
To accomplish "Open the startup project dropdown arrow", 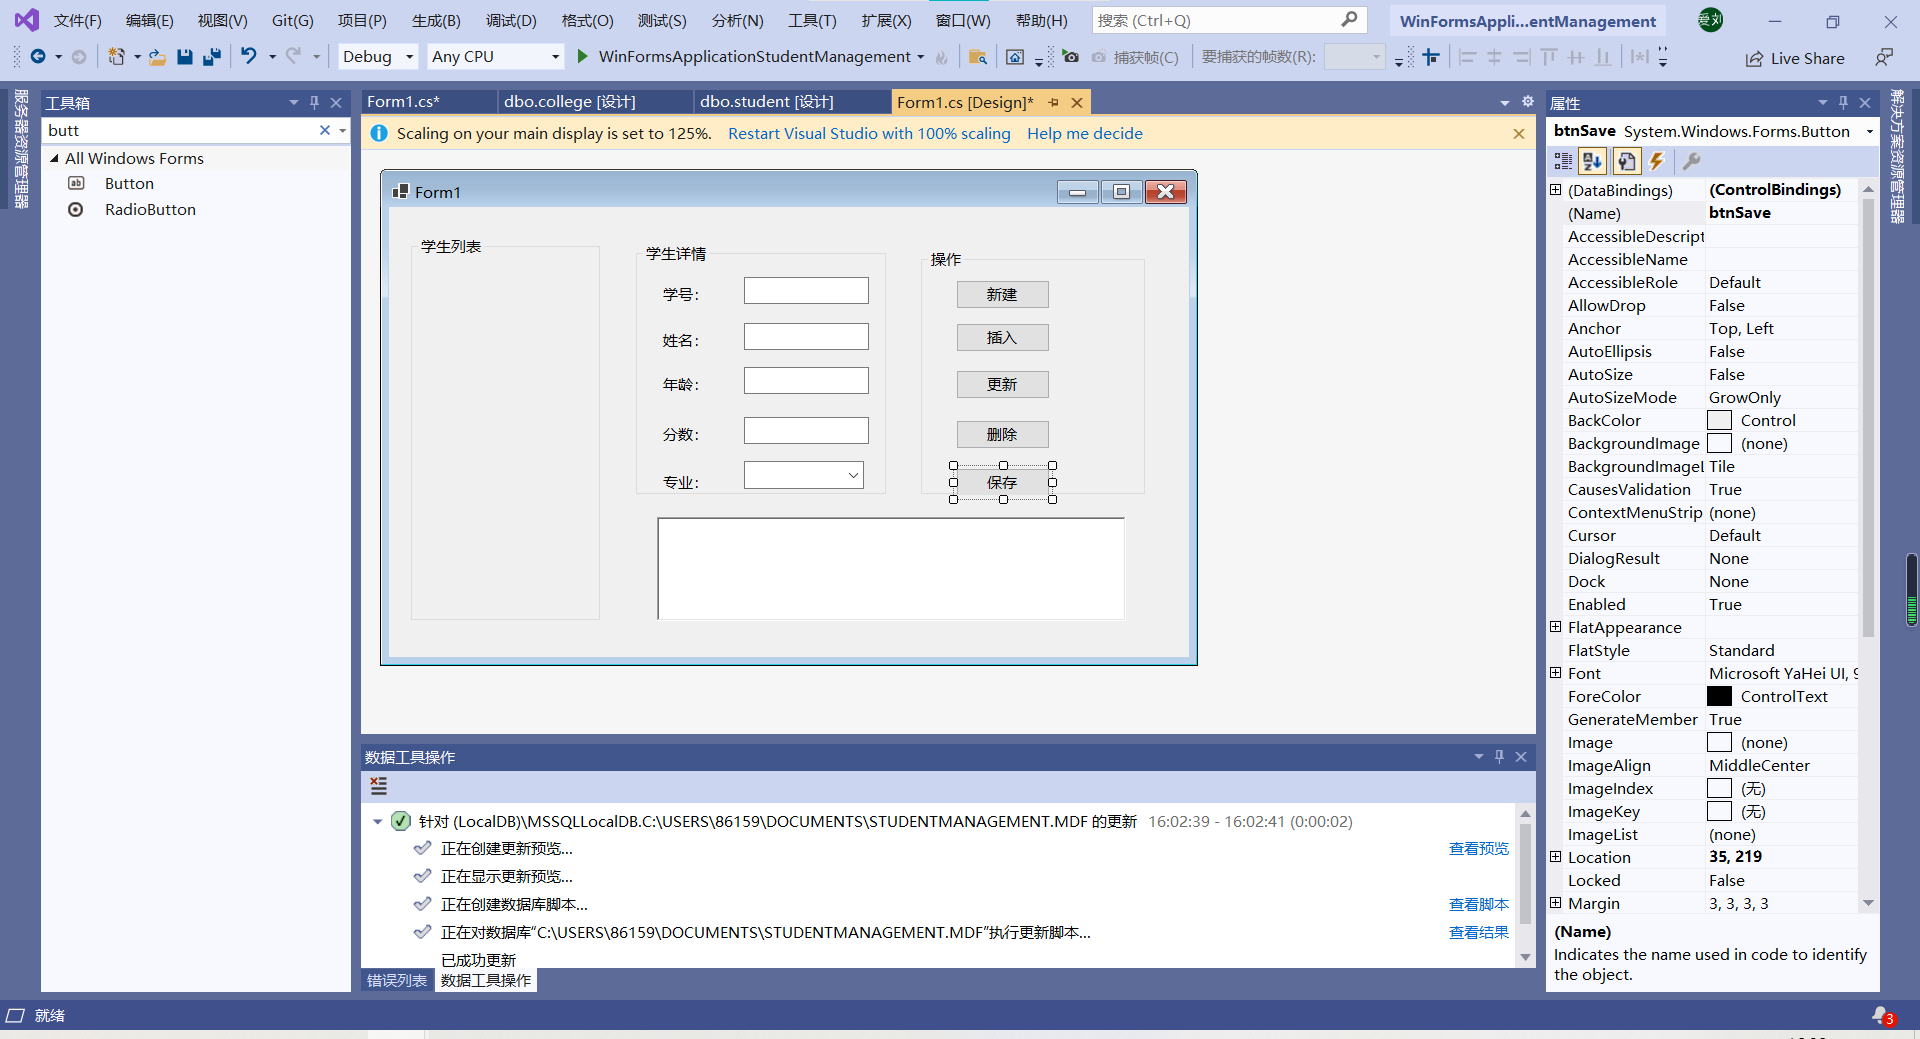I will (921, 57).
